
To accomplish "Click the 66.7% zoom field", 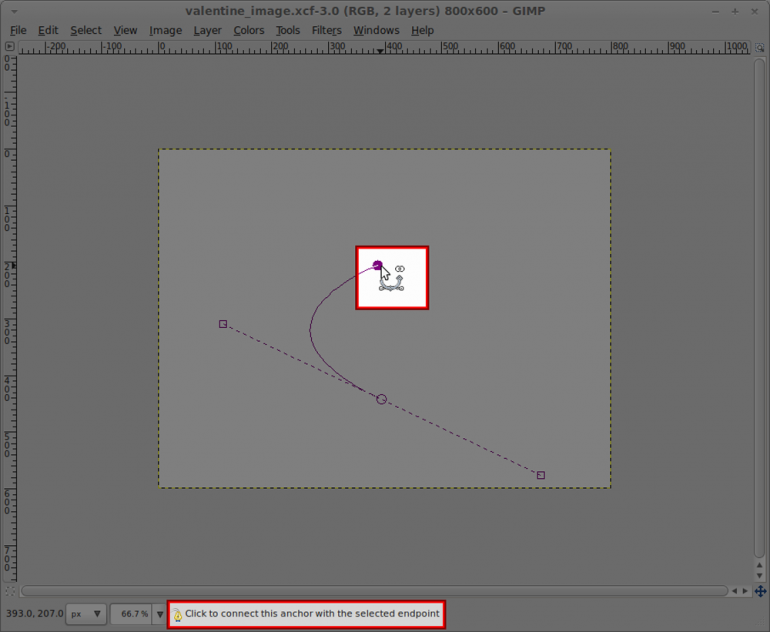I will 133,614.
